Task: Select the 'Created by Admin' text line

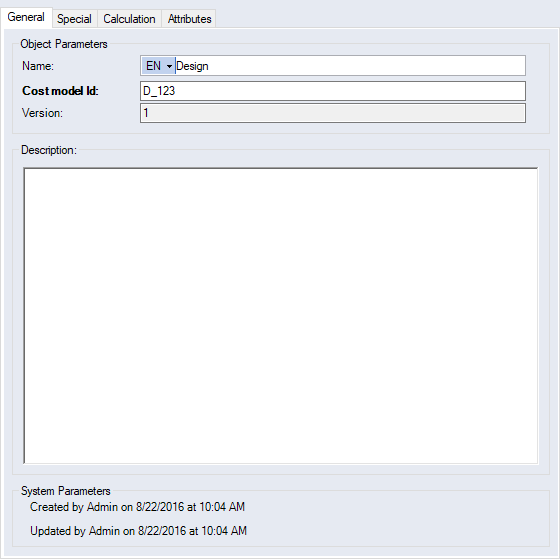Action: click(x=138, y=507)
